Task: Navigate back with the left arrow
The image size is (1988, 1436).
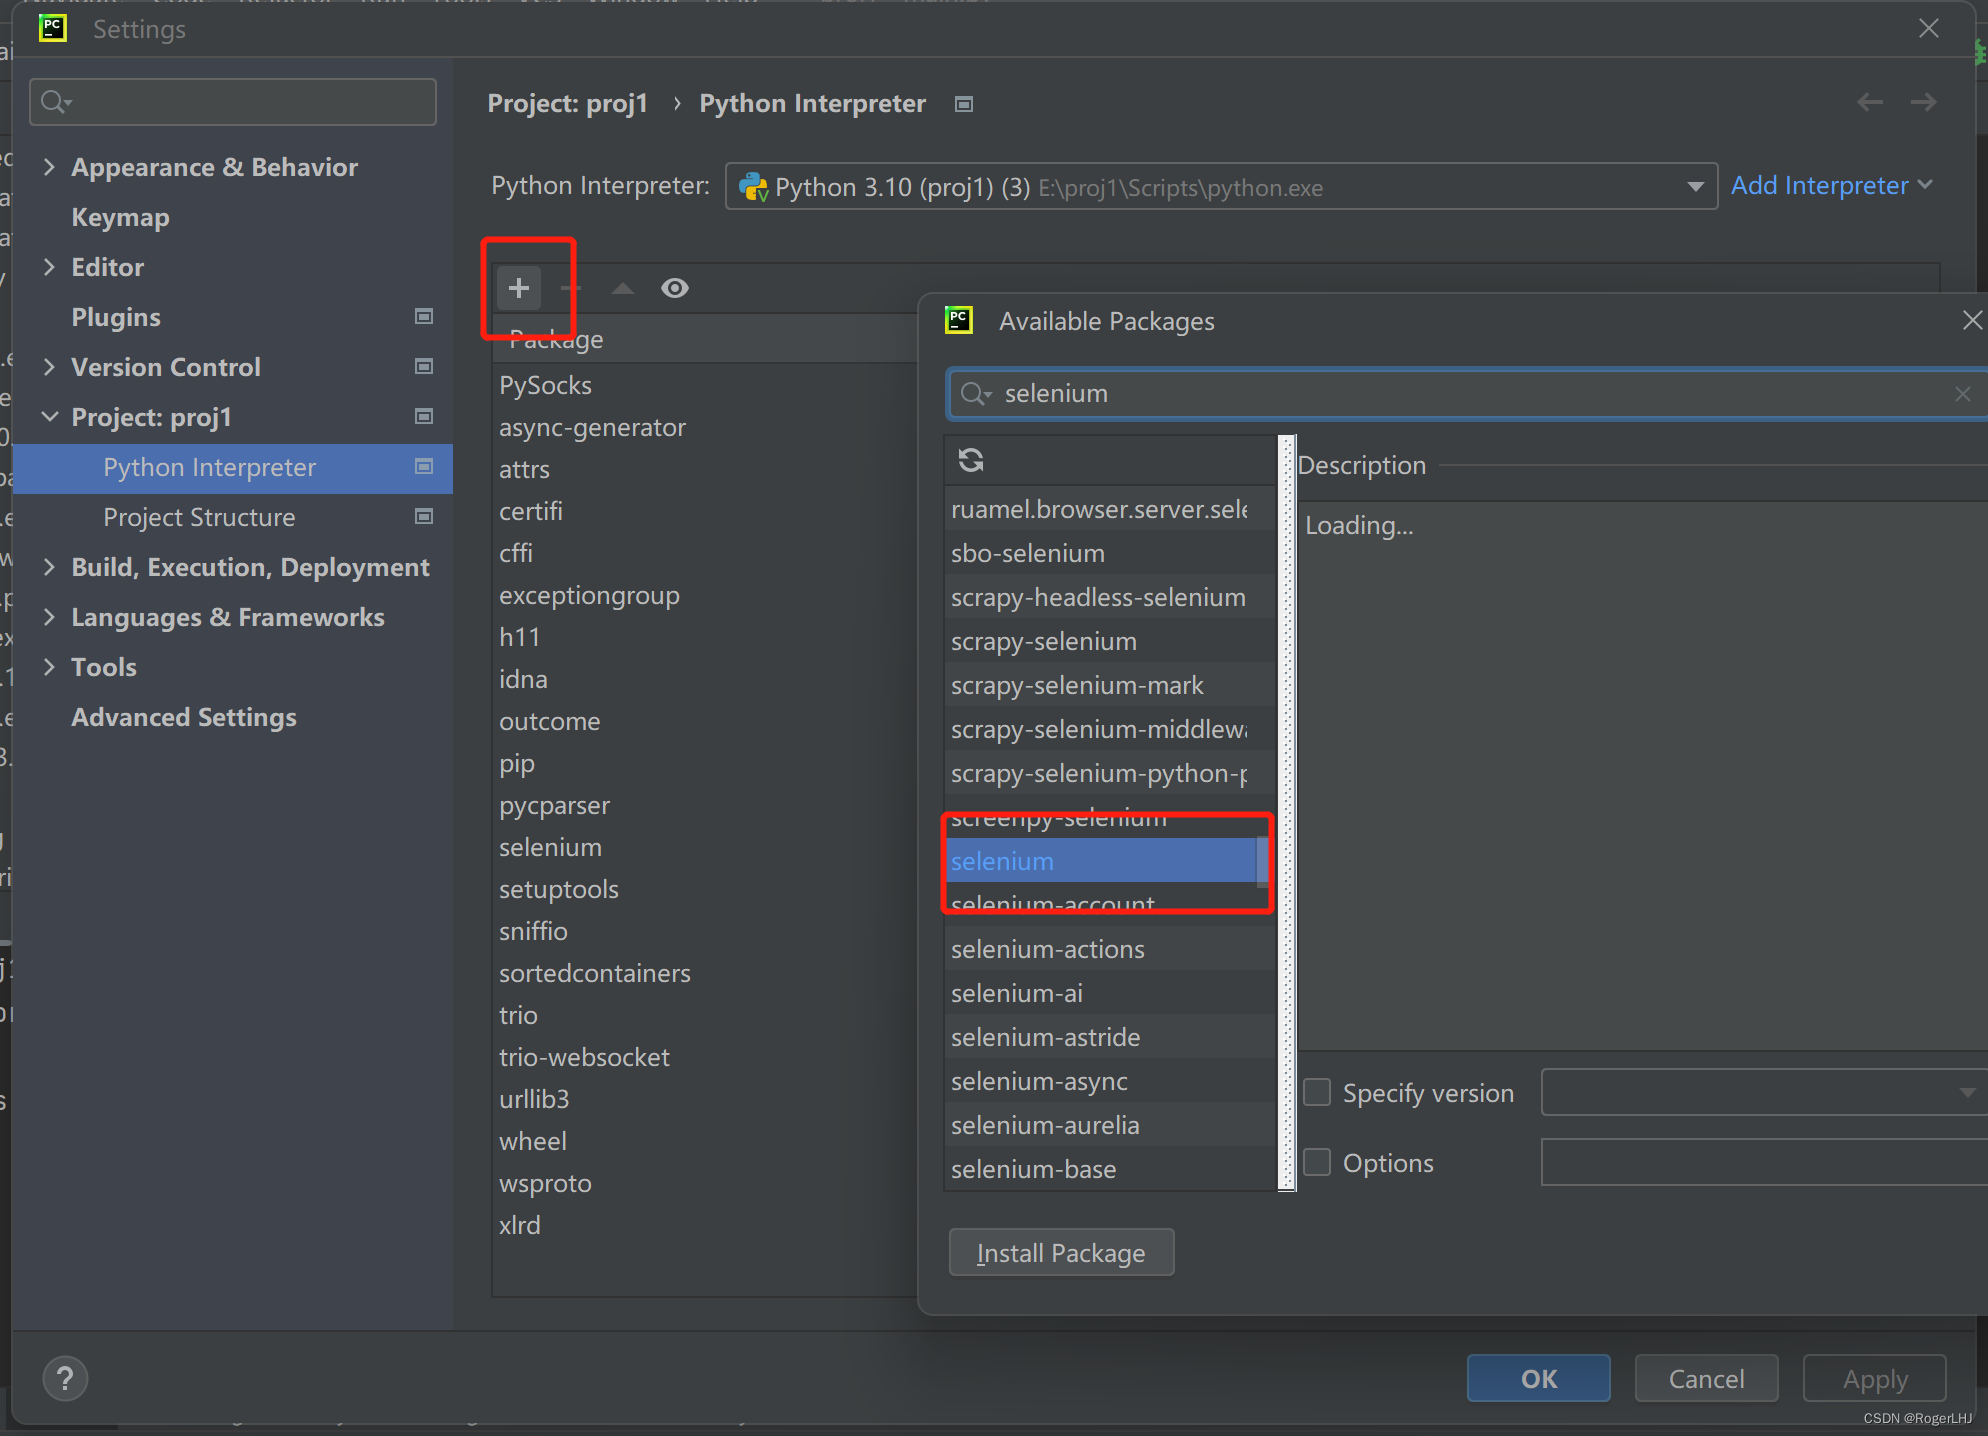Action: click(1870, 102)
